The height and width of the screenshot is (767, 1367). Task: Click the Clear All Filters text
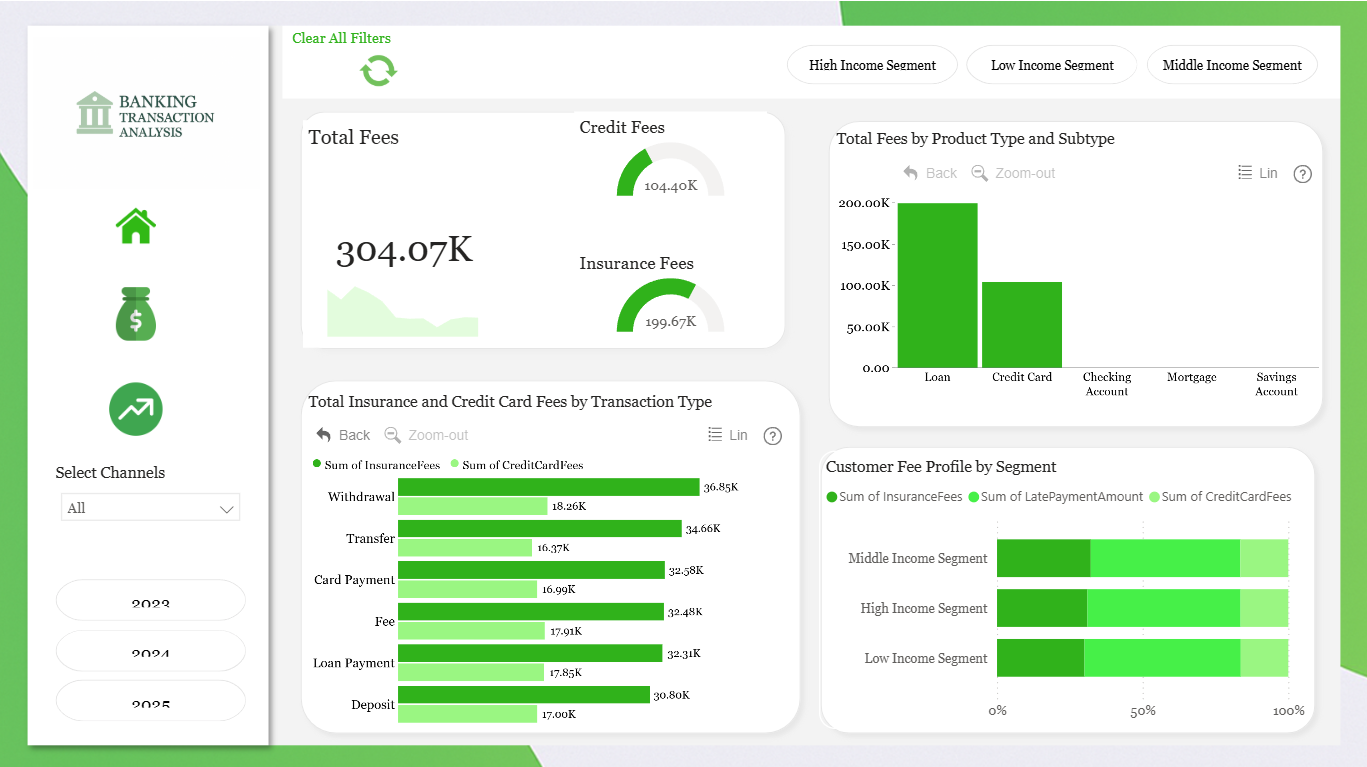coord(341,38)
